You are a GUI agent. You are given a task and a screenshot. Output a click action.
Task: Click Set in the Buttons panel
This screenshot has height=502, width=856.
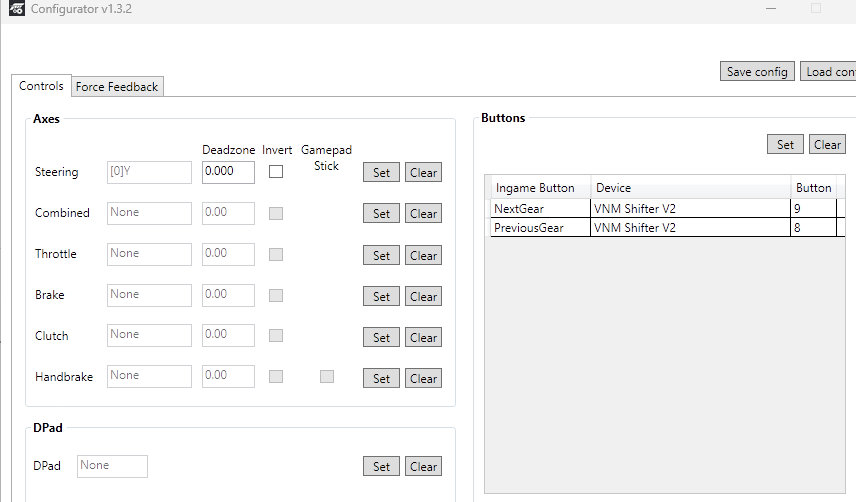pyautogui.click(x=785, y=144)
